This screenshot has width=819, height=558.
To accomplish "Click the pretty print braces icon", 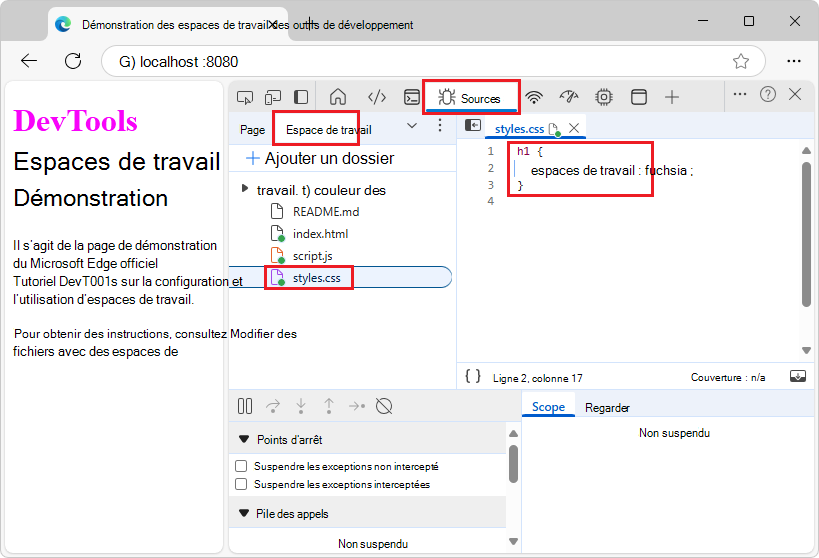I will pos(473,376).
